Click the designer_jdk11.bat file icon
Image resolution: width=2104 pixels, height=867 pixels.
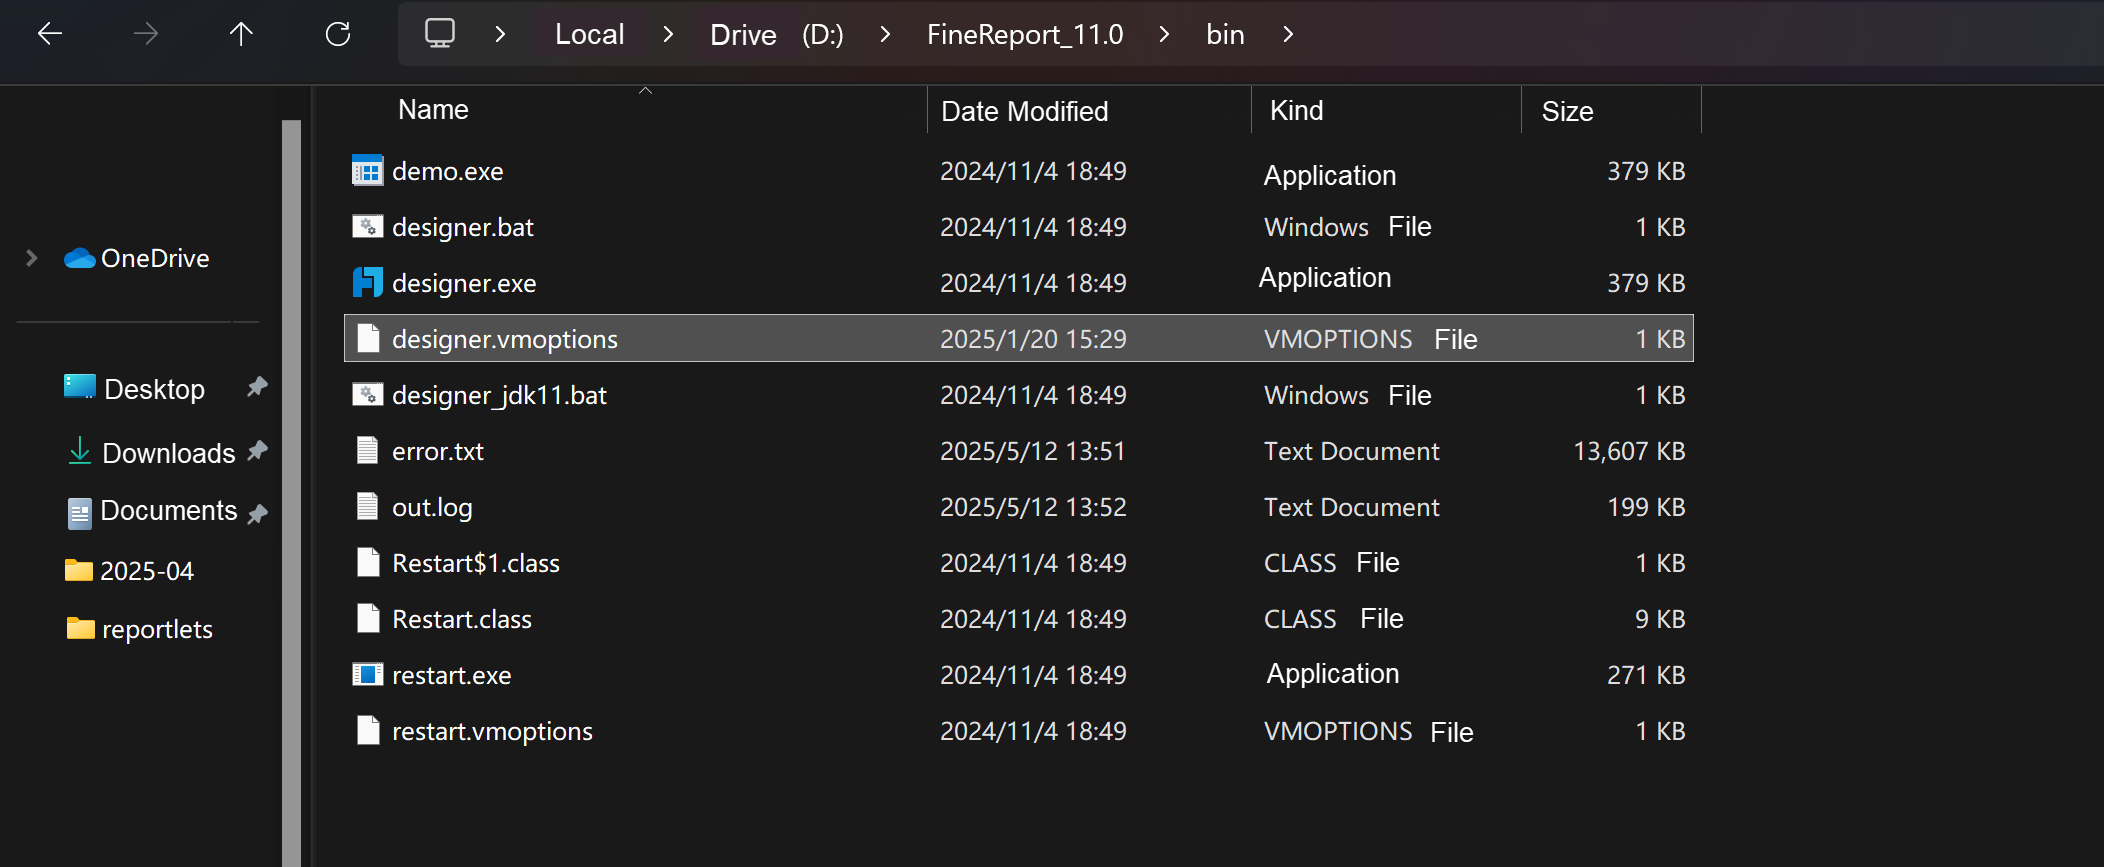tap(367, 395)
